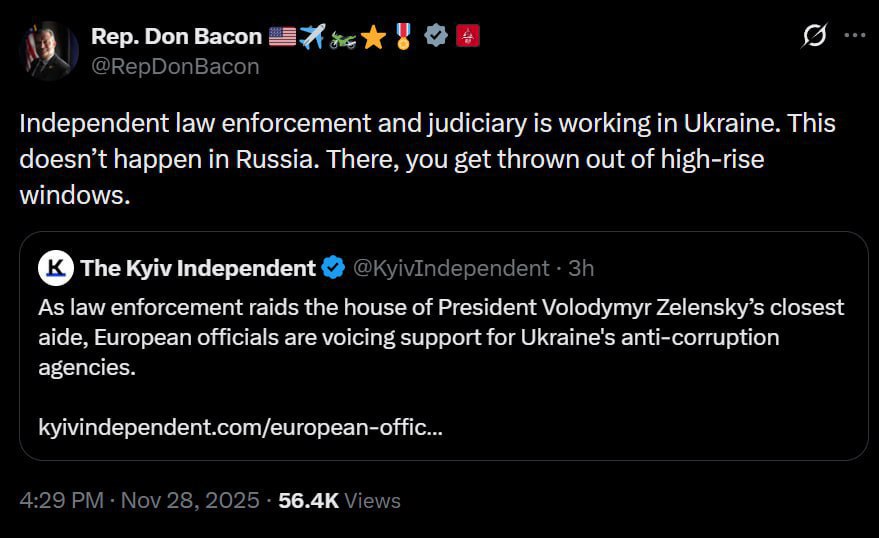The height and width of the screenshot is (538, 879).
Task: Click Kyiv Independent's blue verified checkmark
Action: coord(333,268)
